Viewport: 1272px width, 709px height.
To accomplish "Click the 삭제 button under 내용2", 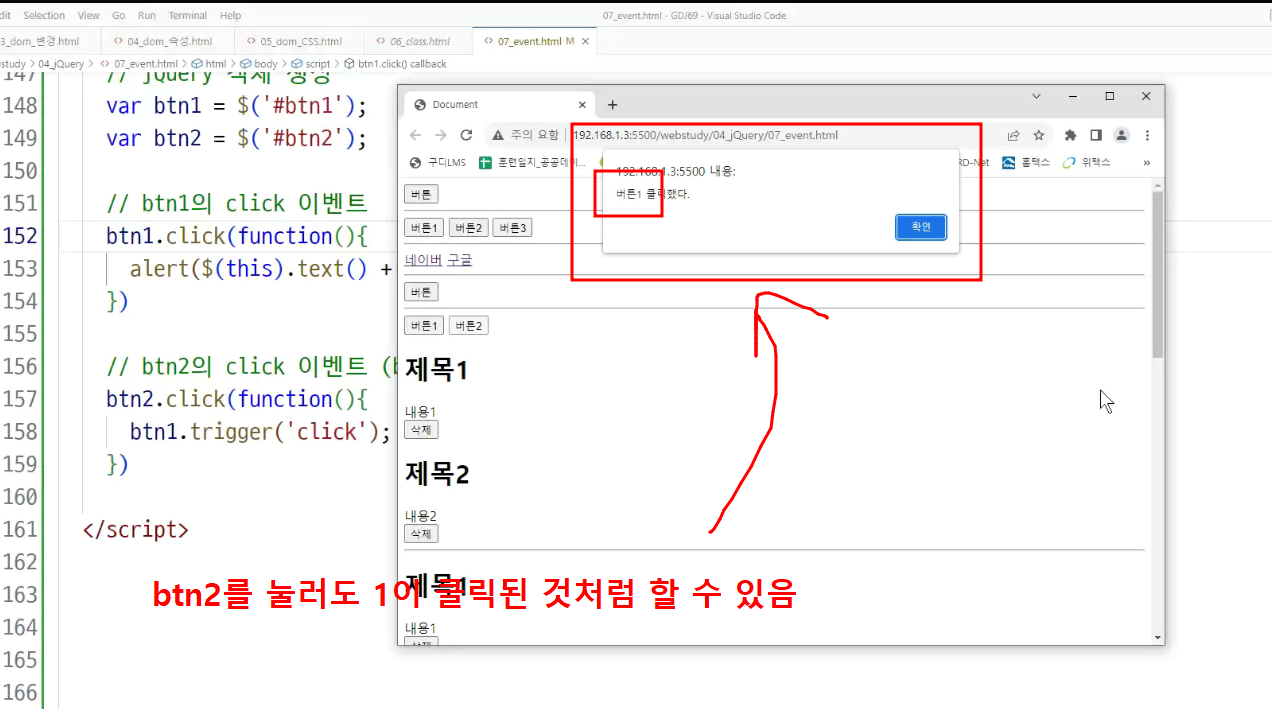I will click(421, 534).
